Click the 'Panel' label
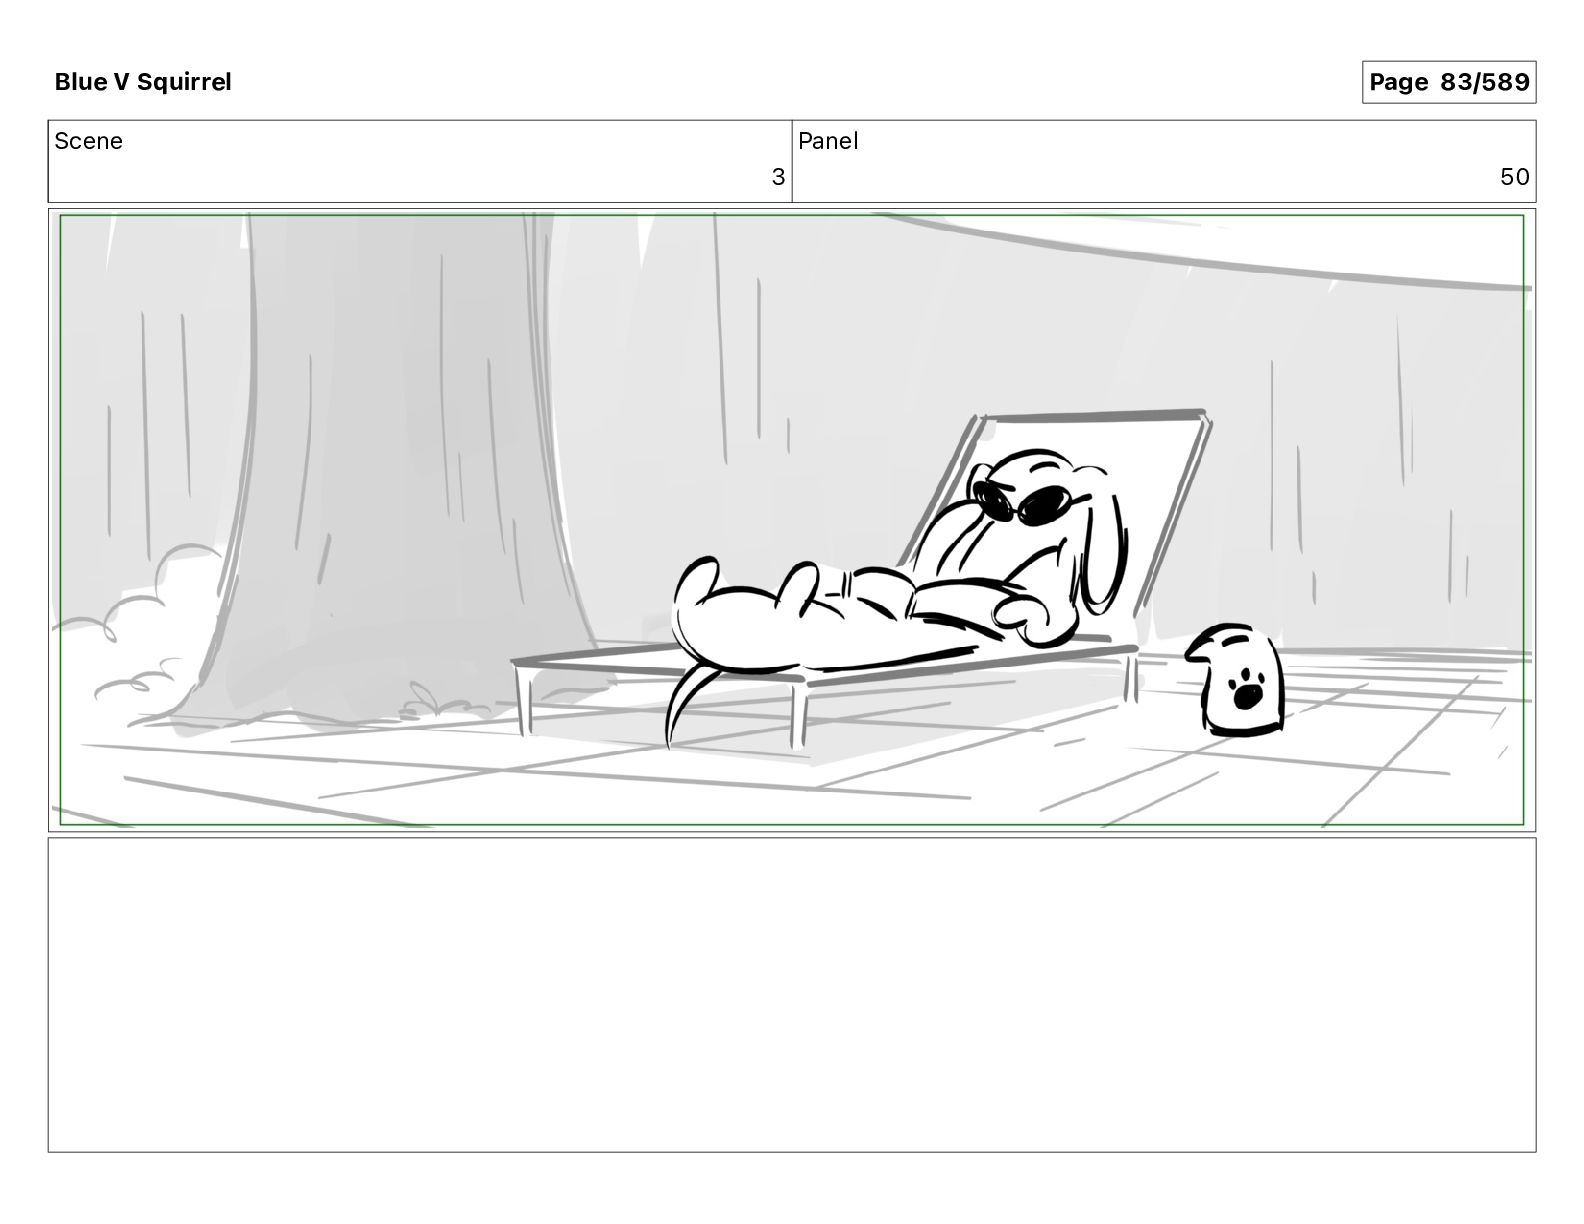Image resolution: width=1584 pixels, height=1224 pixels. (x=828, y=141)
